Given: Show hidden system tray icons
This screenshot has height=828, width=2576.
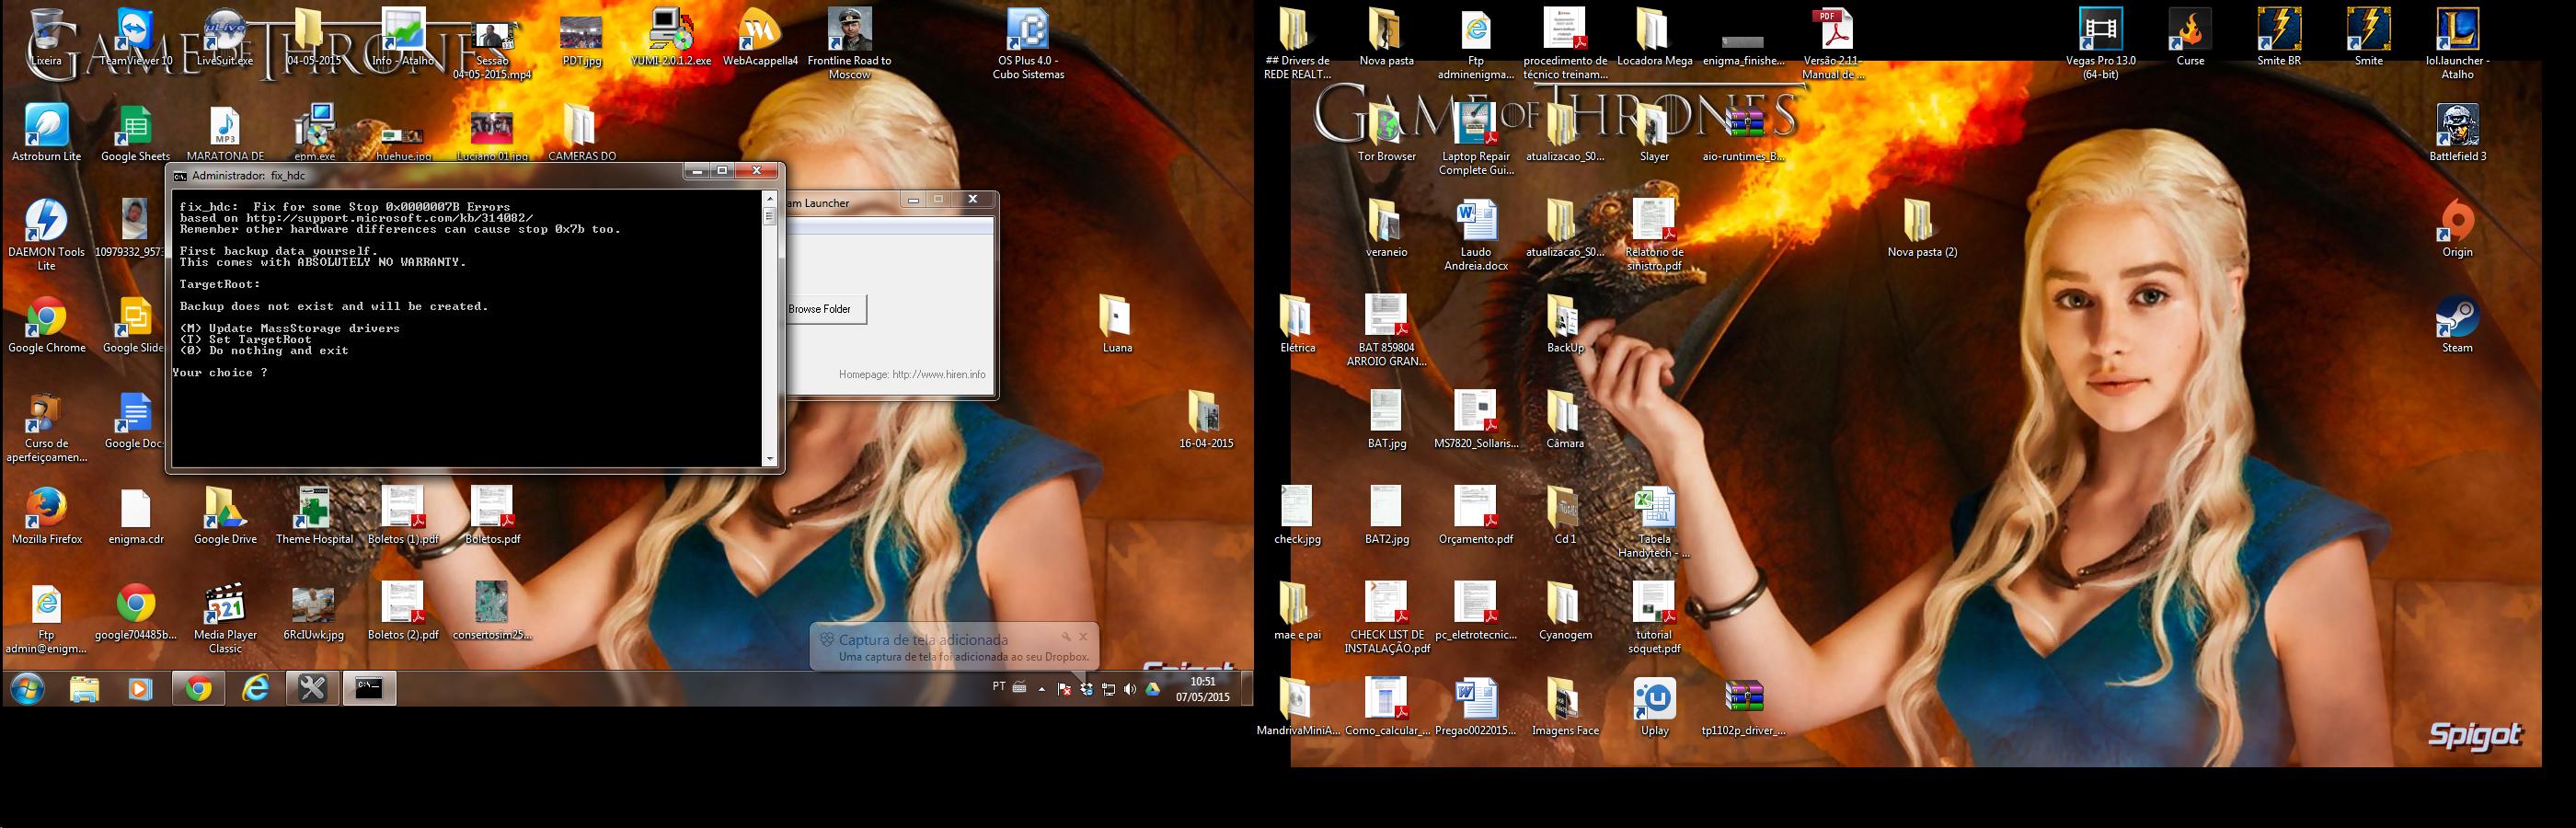Looking at the screenshot, I should (x=1042, y=689).
